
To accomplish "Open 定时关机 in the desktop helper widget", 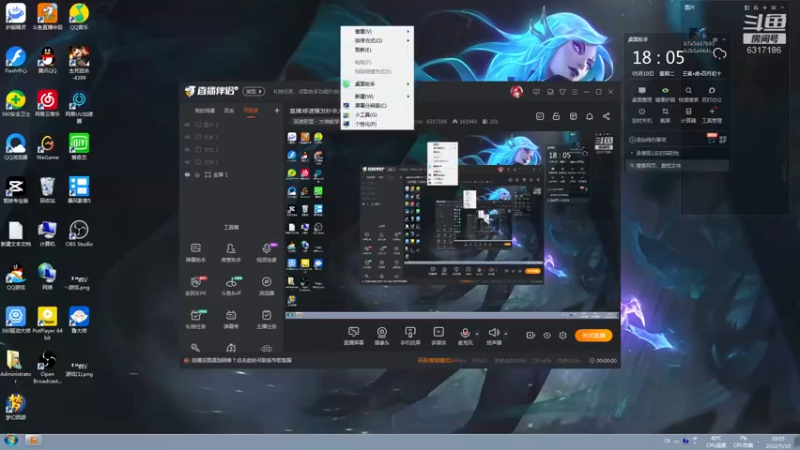I will pos(642,115).
